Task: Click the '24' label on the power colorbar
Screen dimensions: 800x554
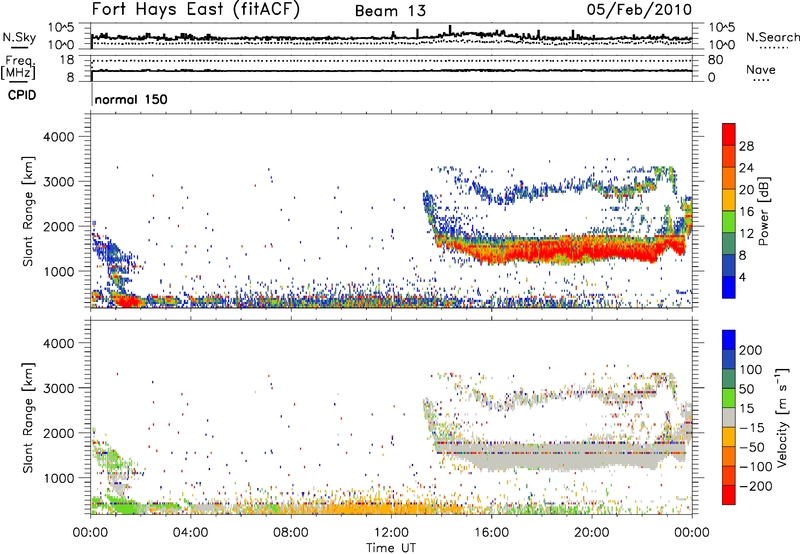Action: (x=746, y=168)
